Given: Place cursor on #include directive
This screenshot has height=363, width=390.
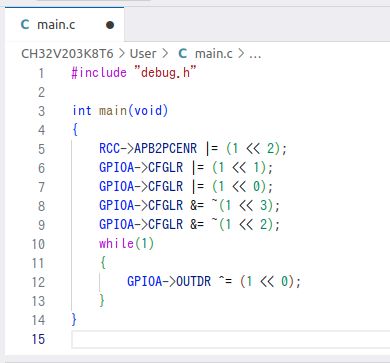Looking at the screenshot, I should click(99, 72).
